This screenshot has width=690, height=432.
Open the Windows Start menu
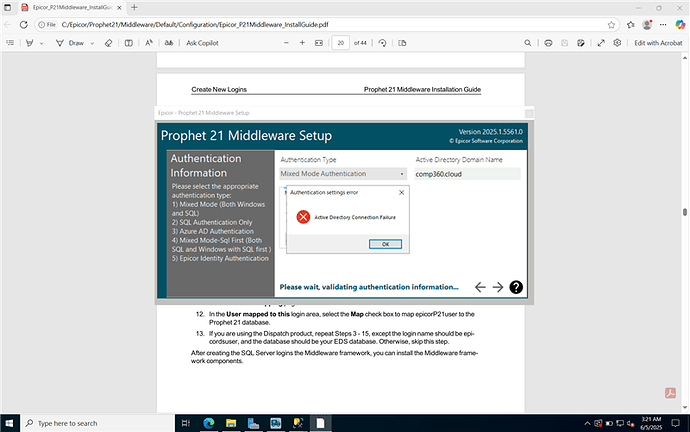click(10, 423)
